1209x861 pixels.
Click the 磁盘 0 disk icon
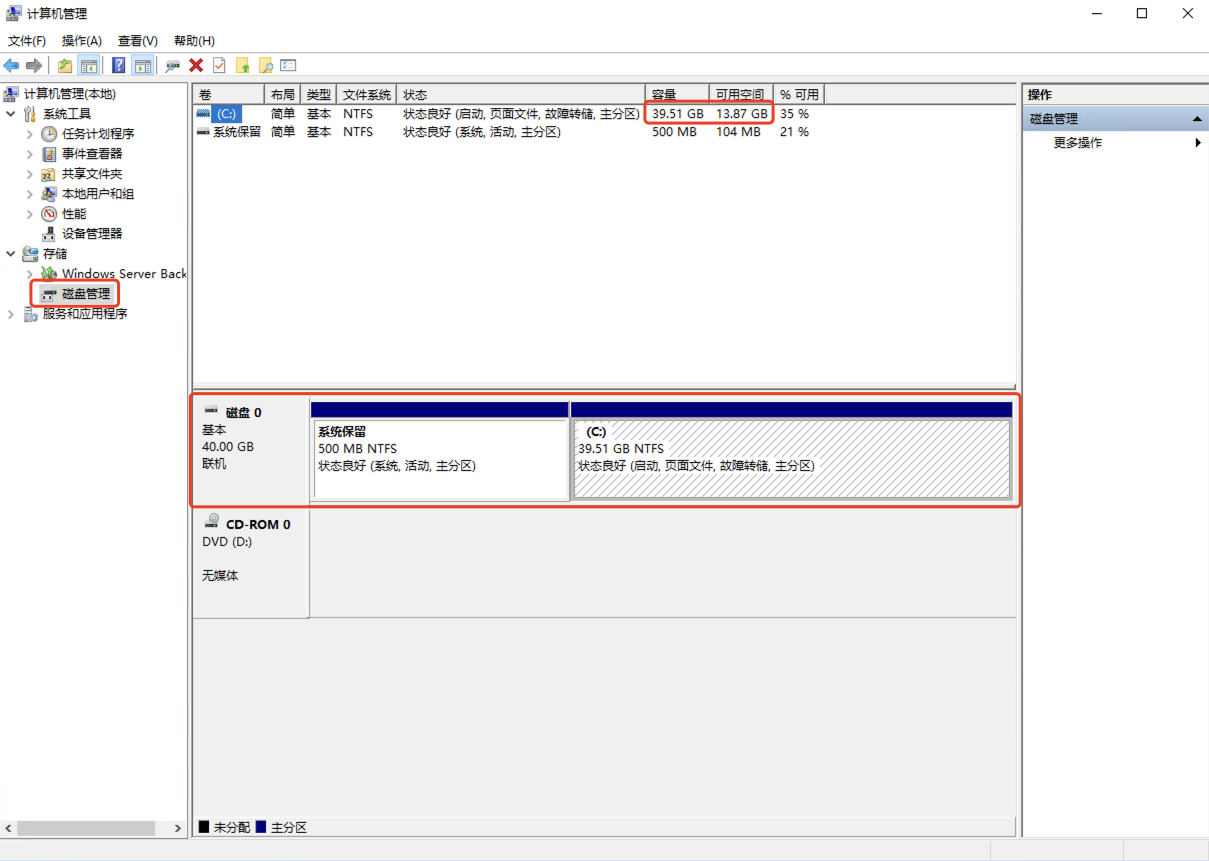[x=211, y=411]
